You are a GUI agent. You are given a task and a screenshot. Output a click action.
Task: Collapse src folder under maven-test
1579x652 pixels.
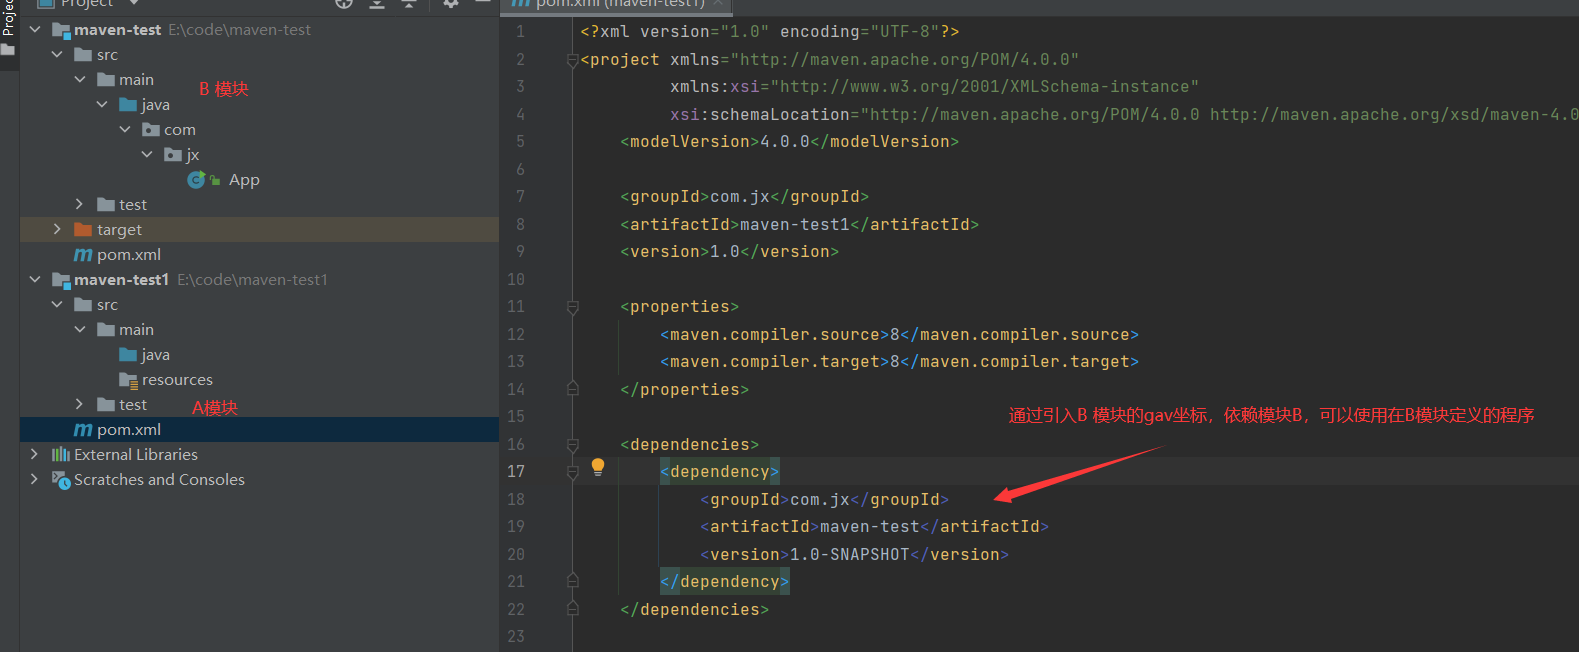pyautogui.click(x=57, y=55)
